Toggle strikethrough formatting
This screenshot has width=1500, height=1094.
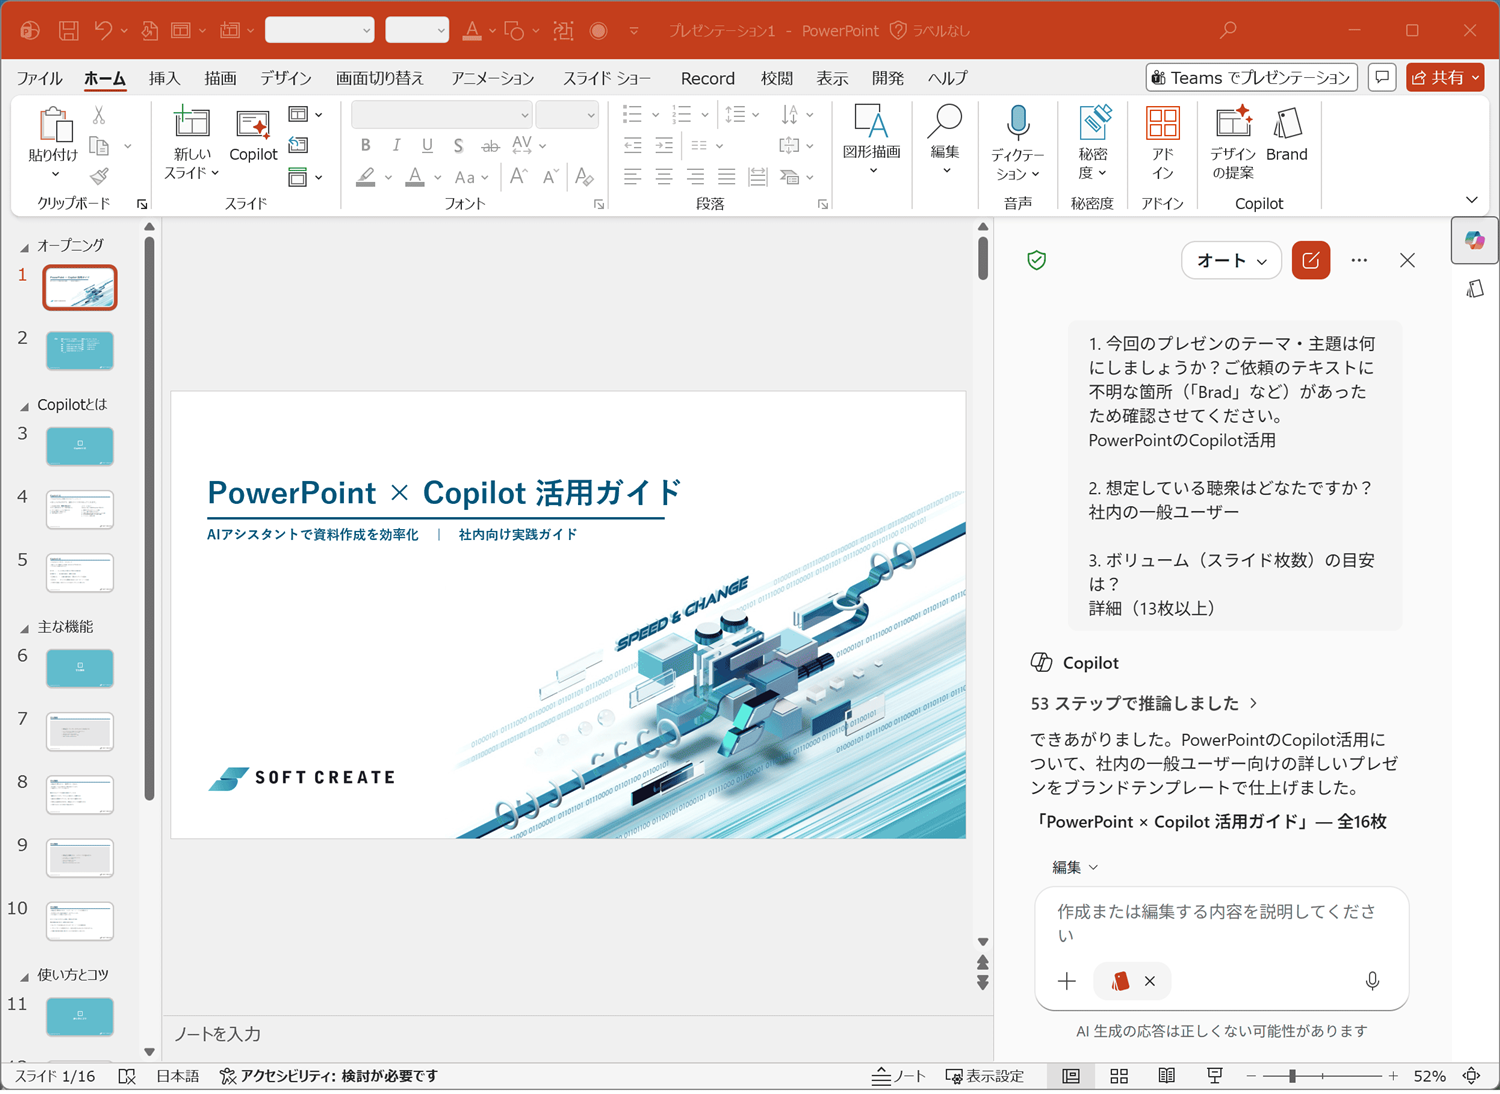click(489, 146)
